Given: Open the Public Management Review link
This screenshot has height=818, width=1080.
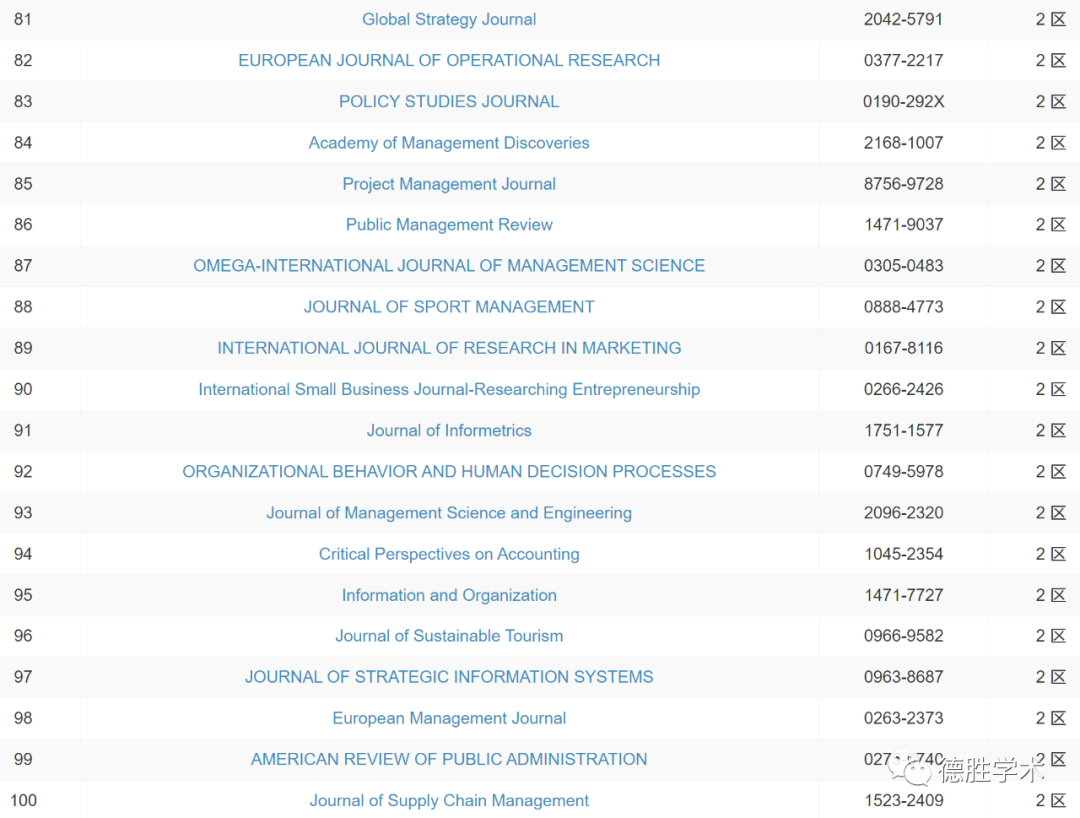Looking at the screenshot, I should pos(449,224).
